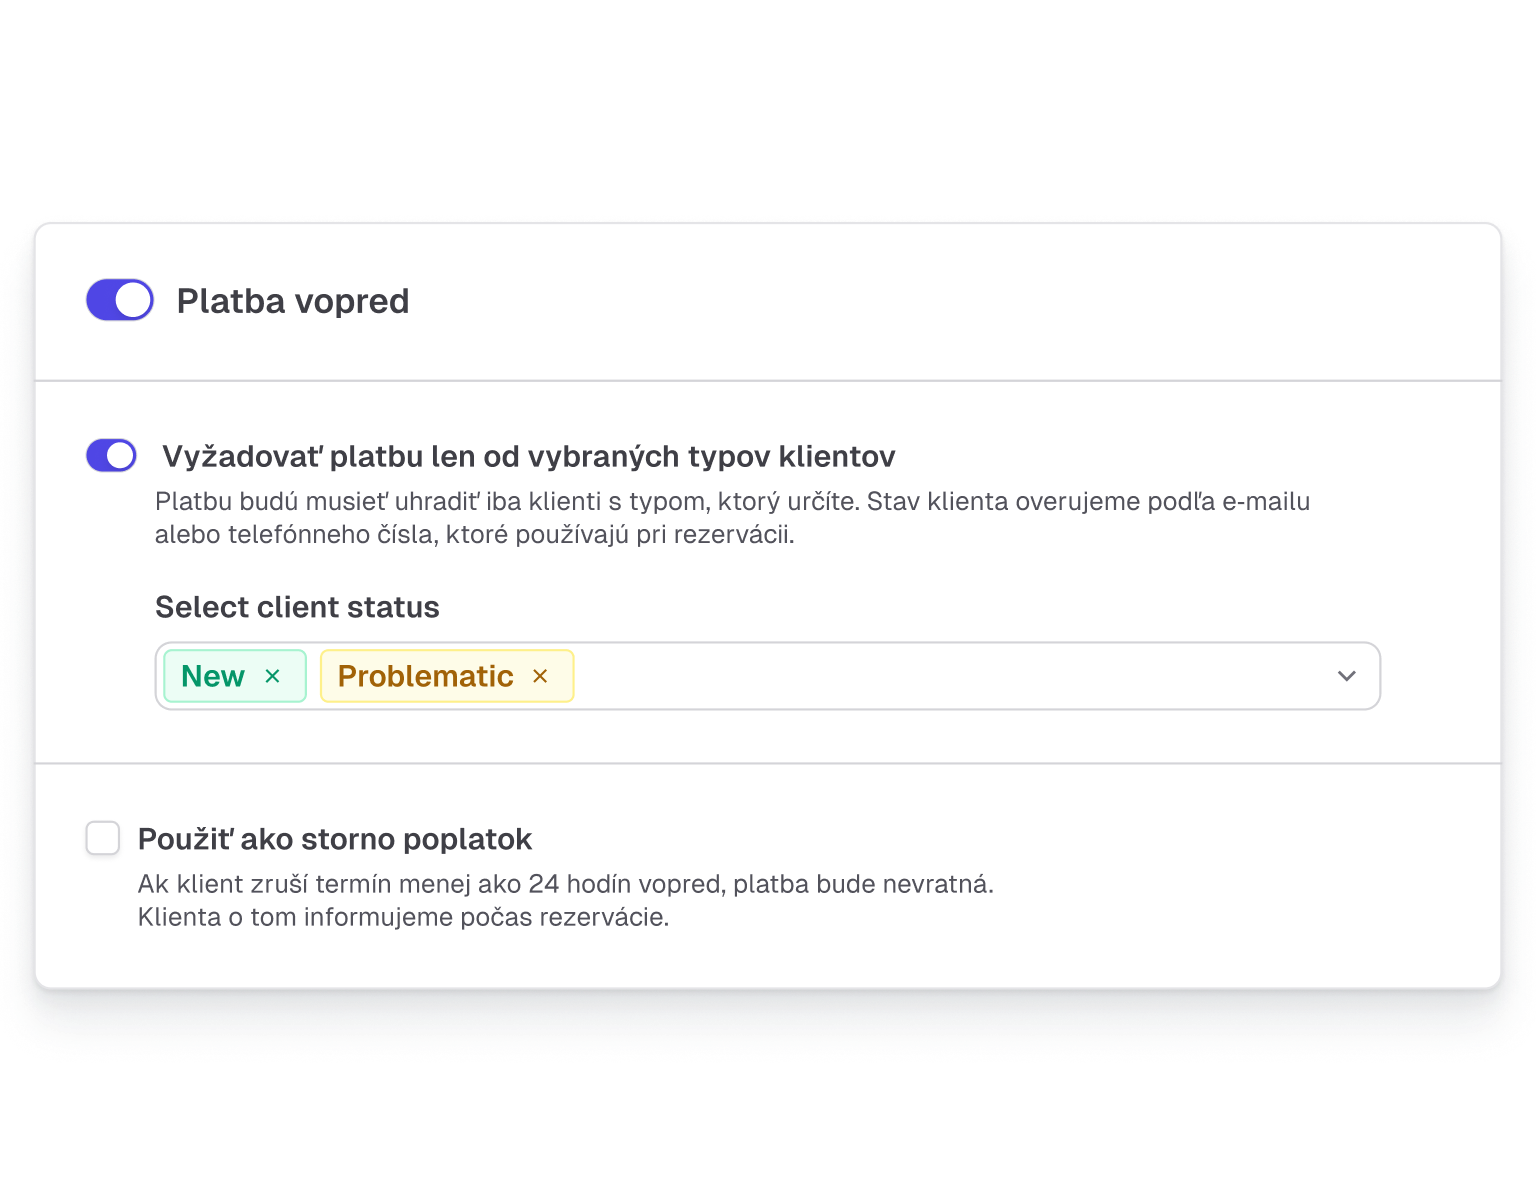The height and width of the screenshot is (1200, 1536).
Task: Click the line starting "Platbu budú musieť uhradiť"
Action: (731, 501)
